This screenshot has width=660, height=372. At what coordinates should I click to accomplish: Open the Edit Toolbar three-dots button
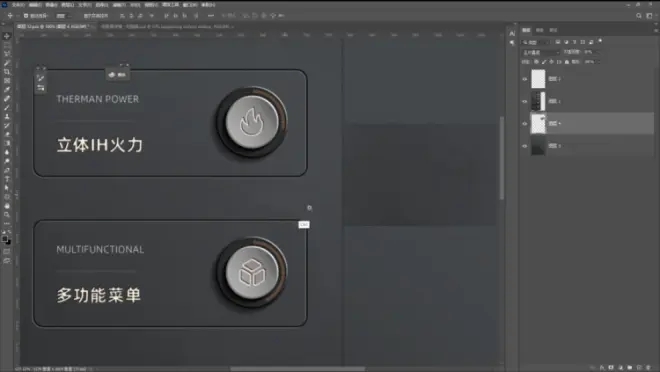click(x=7, y=224)
